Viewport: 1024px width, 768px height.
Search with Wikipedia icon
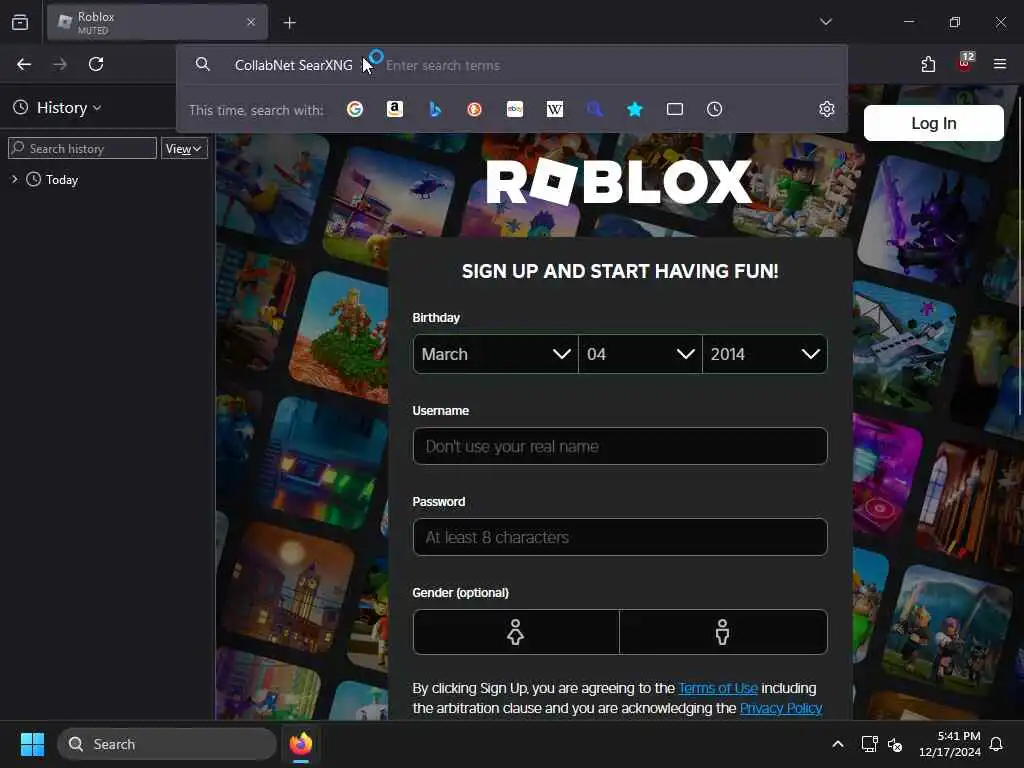pyautogui.click(x=554, y=109)
